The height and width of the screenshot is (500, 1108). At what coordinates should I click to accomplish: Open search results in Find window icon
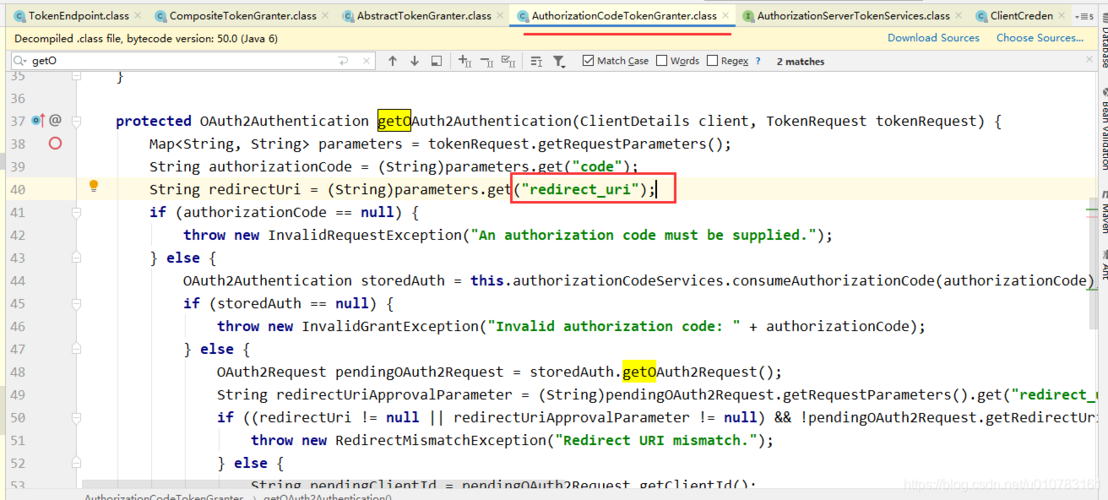(x=437, y=61)
